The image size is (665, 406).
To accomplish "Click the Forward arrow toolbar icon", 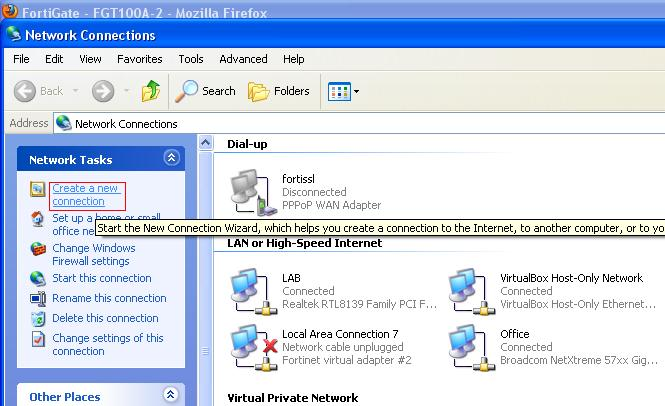I will (x=103, y=91).
